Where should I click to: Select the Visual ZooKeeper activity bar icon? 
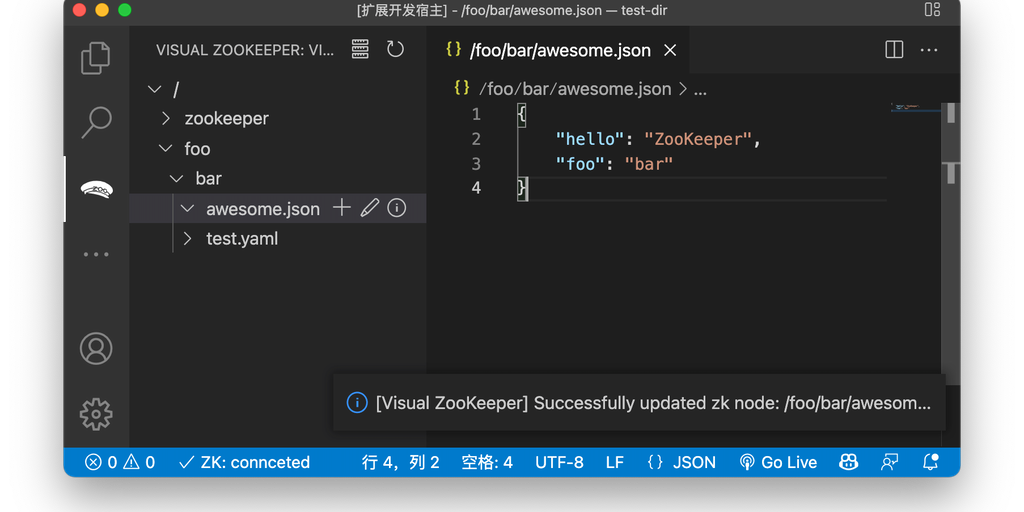pos(96,189)
